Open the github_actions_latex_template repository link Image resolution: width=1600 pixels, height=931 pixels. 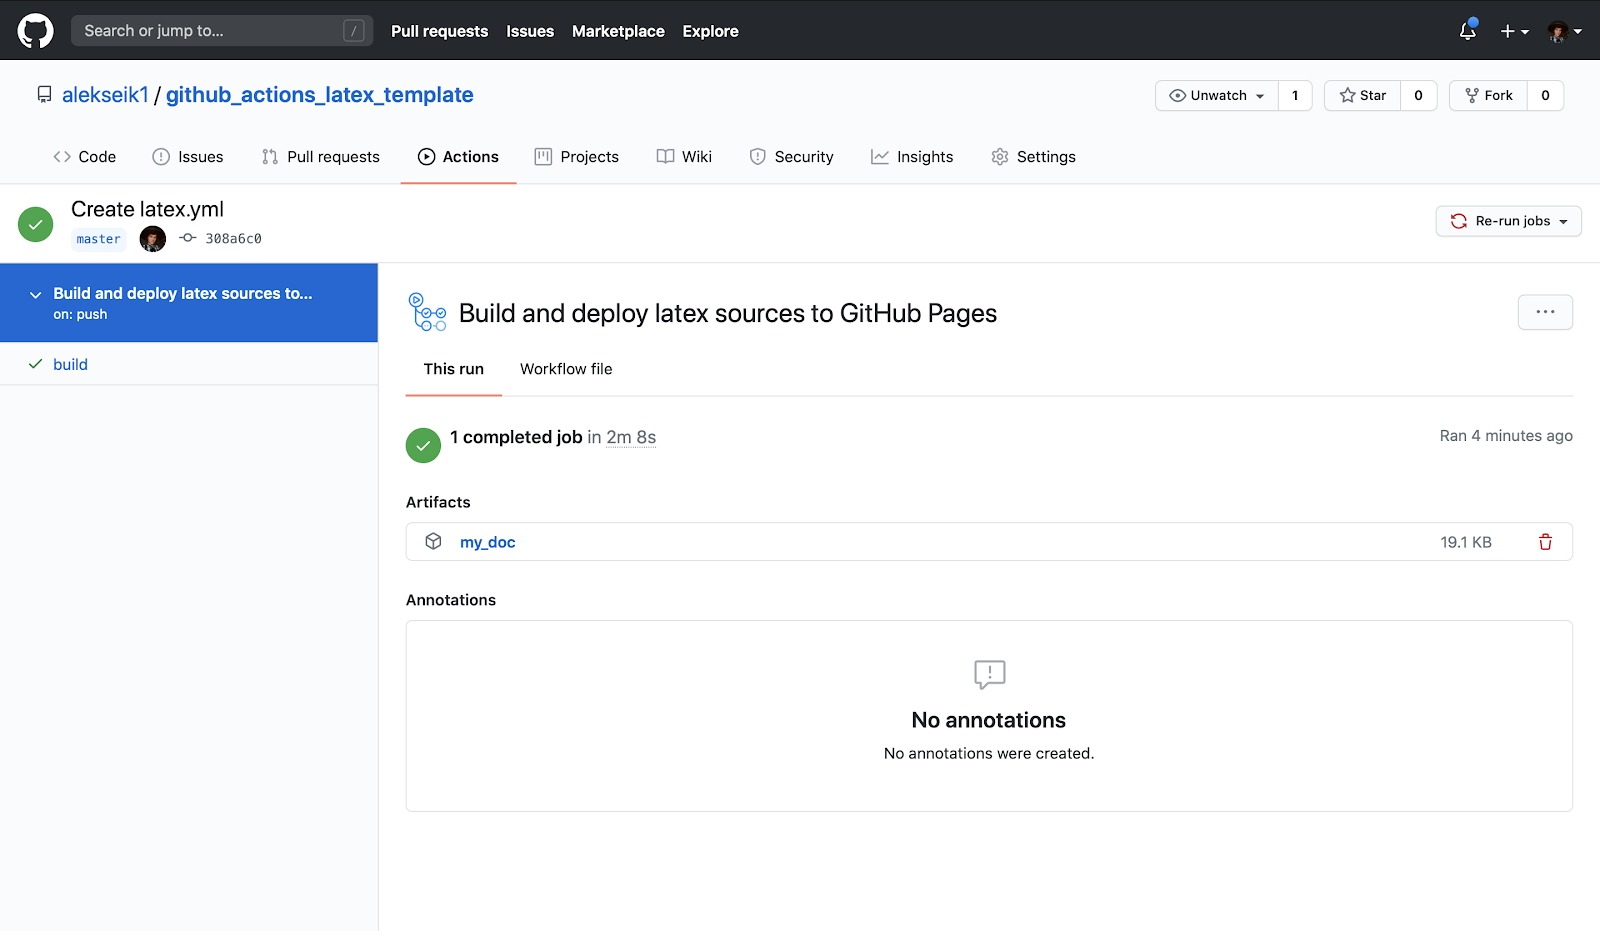[320, 95]
